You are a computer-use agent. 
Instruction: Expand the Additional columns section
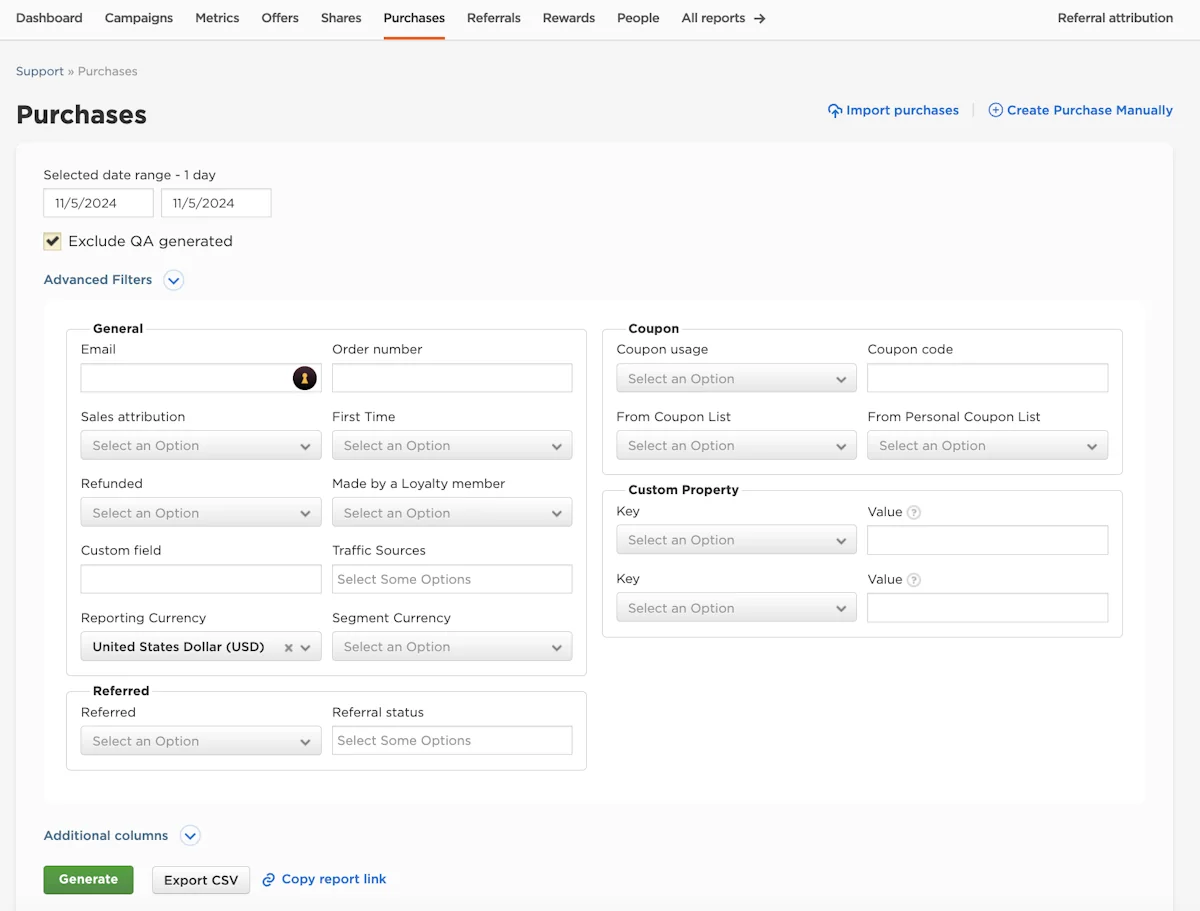click(190, 836)
